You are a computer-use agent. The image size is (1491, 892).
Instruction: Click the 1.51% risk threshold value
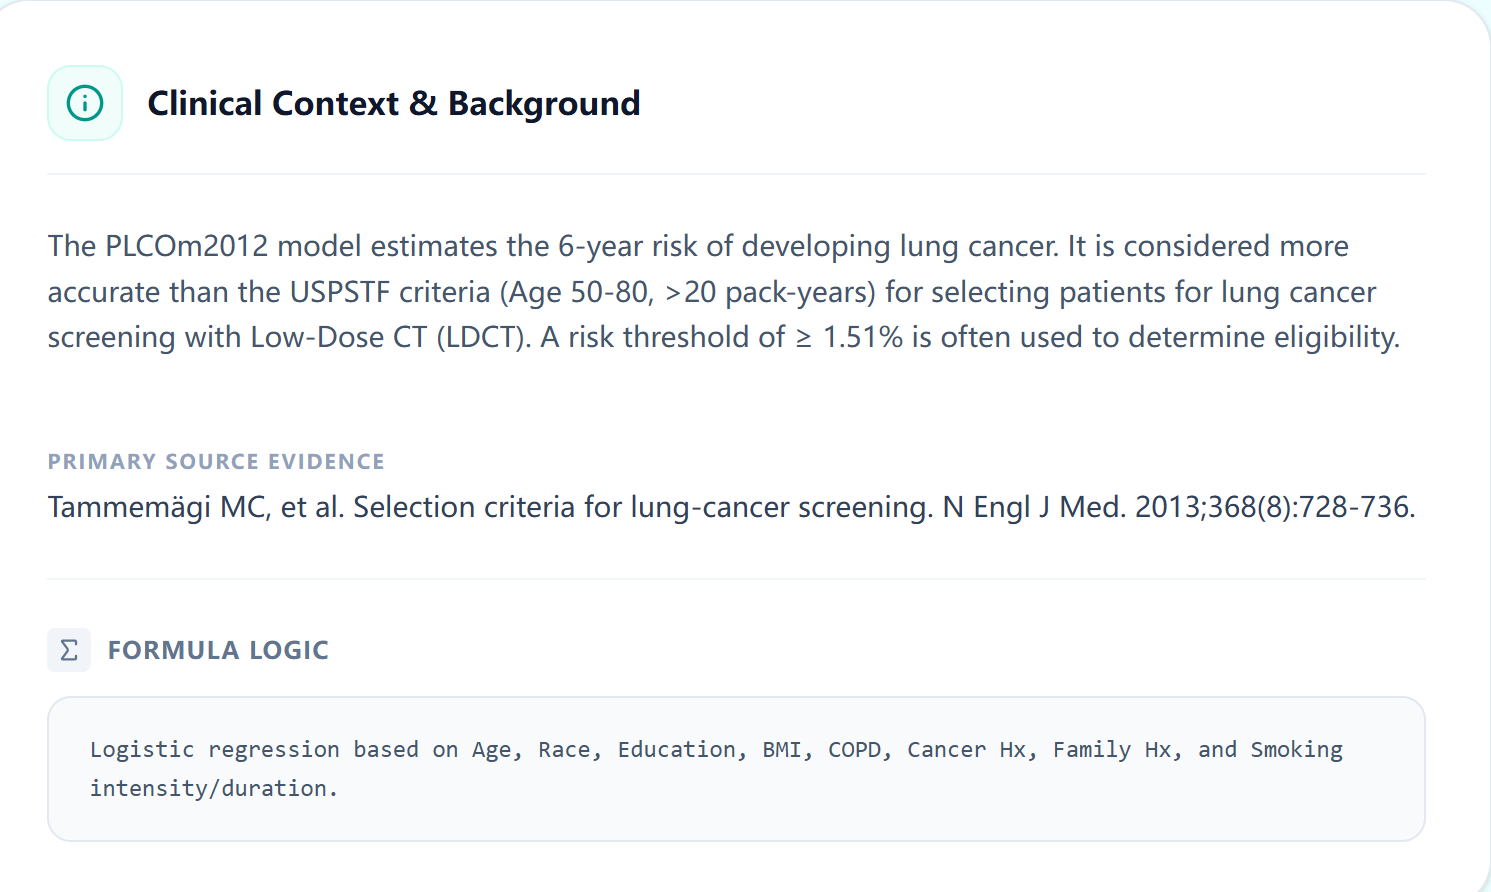point(862,337)
